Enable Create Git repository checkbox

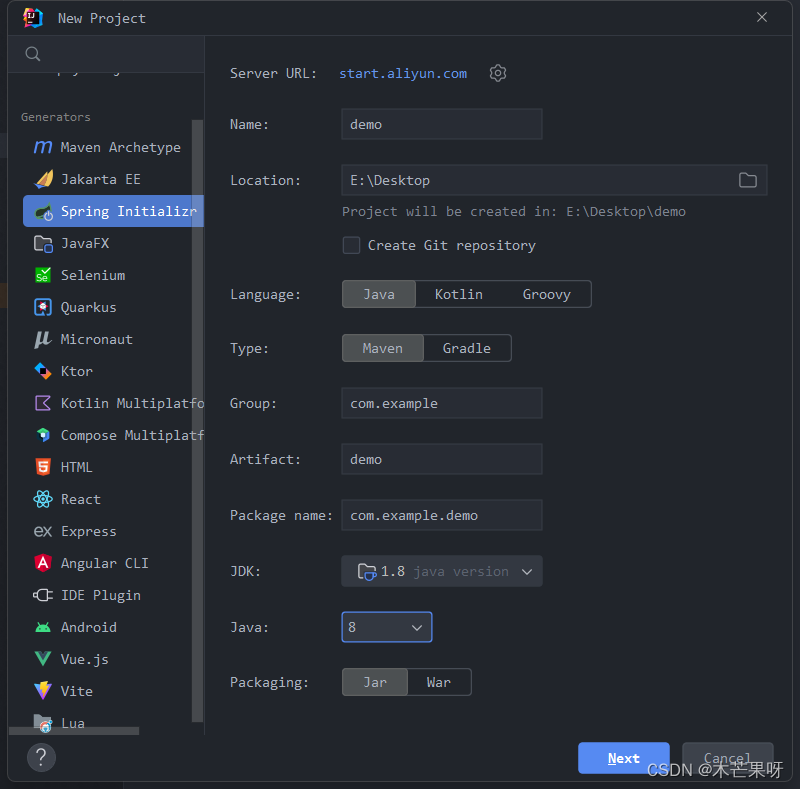pyautogui.click(x=351, y=245)
